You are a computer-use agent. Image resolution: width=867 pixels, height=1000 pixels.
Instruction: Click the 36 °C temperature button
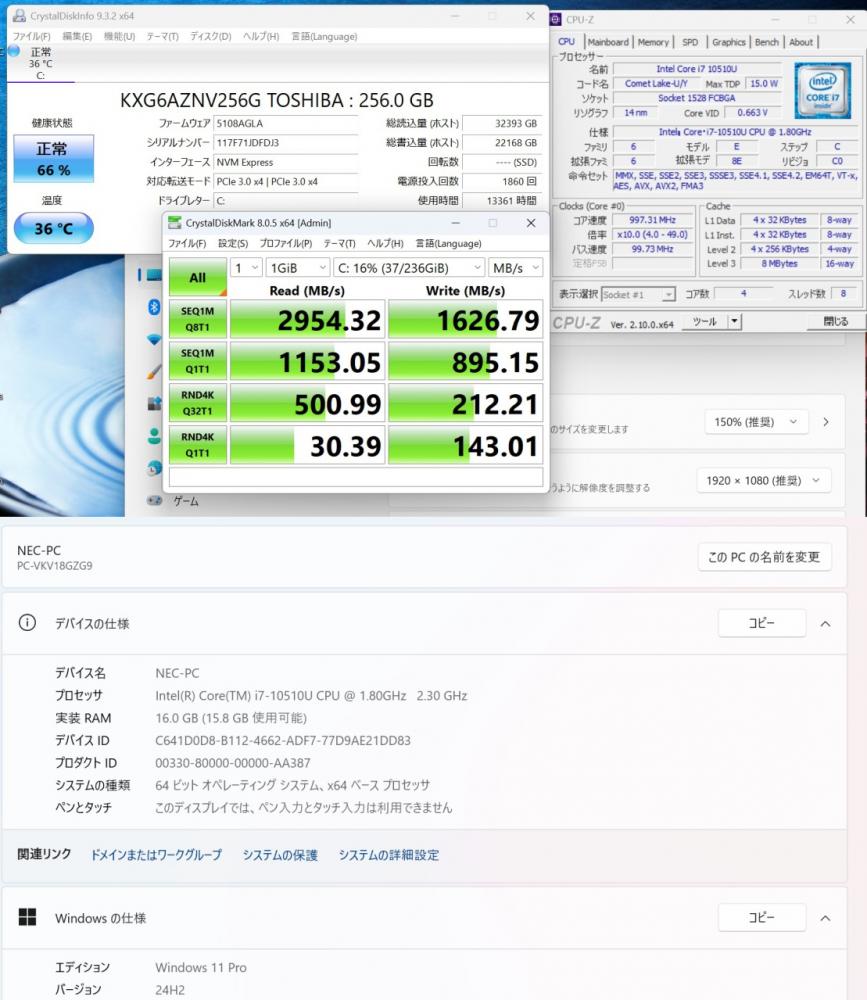[54, 228]
